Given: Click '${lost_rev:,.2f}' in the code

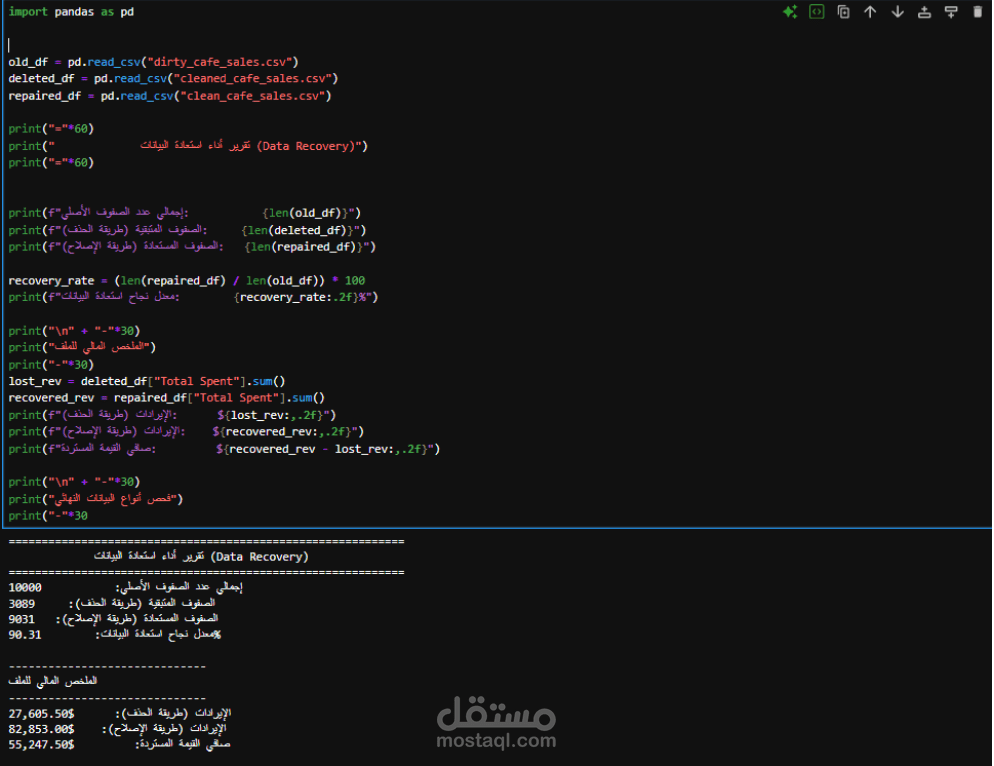Looking at the screenshot, I should tap(272, 415).
